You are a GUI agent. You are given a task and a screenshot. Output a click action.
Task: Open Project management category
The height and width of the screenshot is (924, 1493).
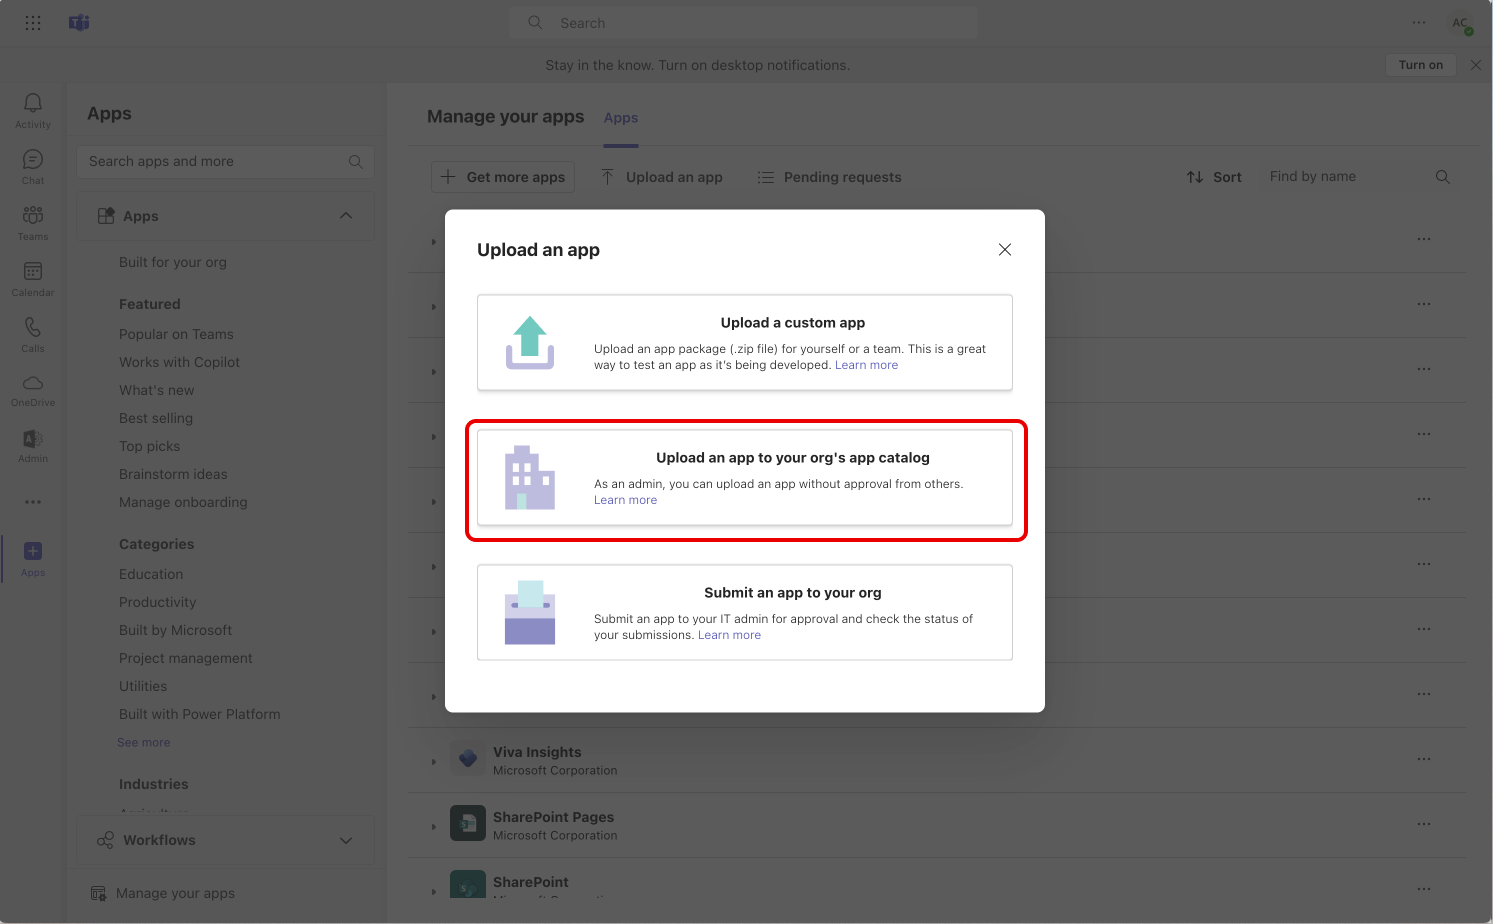click(x=186, y=658)
